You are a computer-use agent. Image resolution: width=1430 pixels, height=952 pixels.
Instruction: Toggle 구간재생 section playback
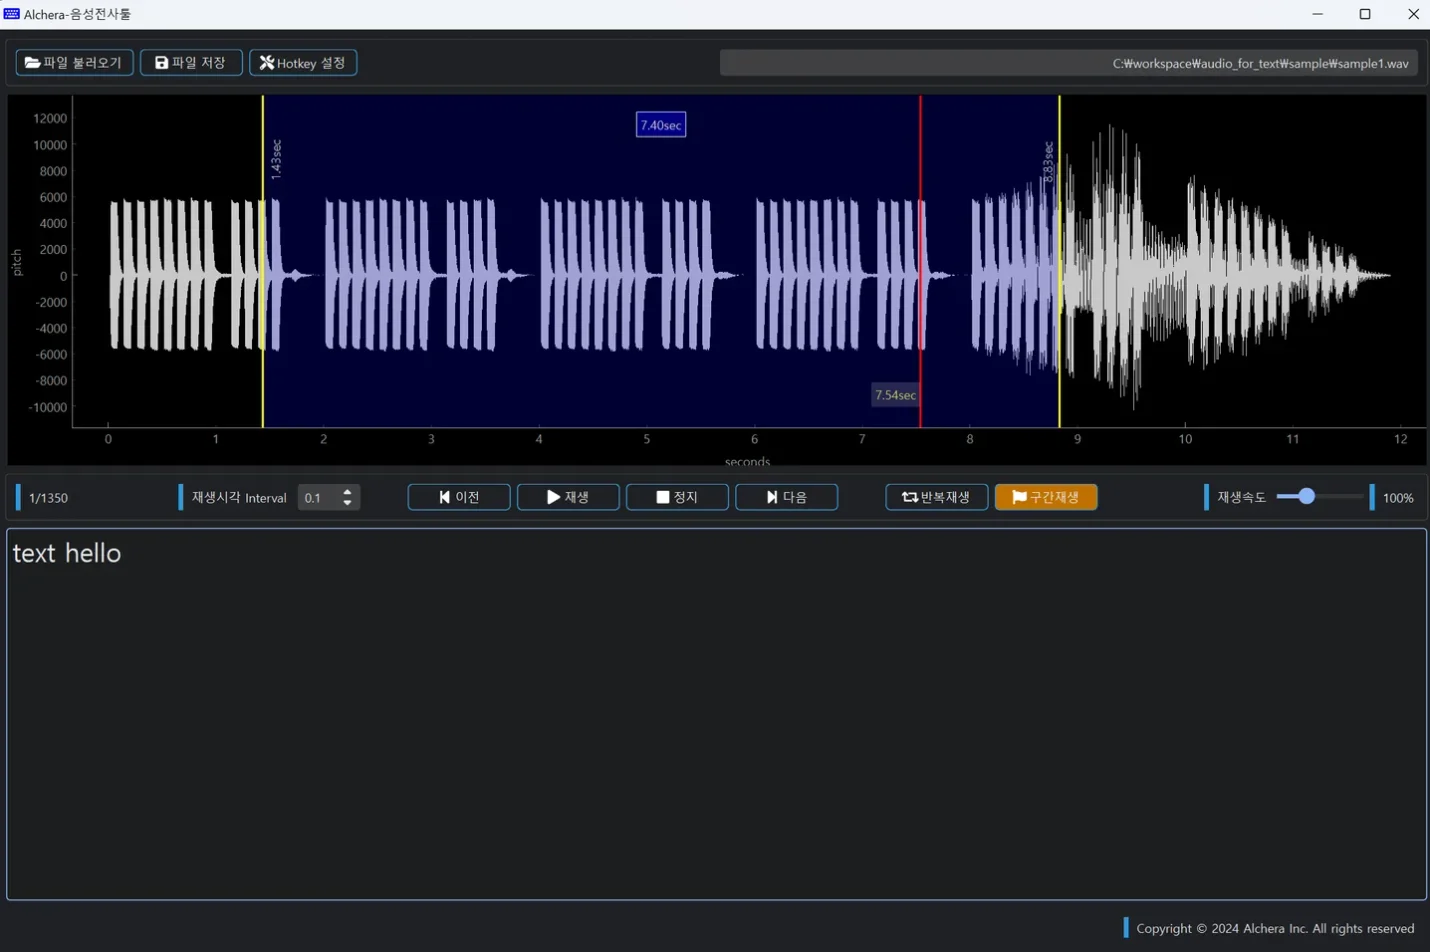click(x=1046, y=497)
